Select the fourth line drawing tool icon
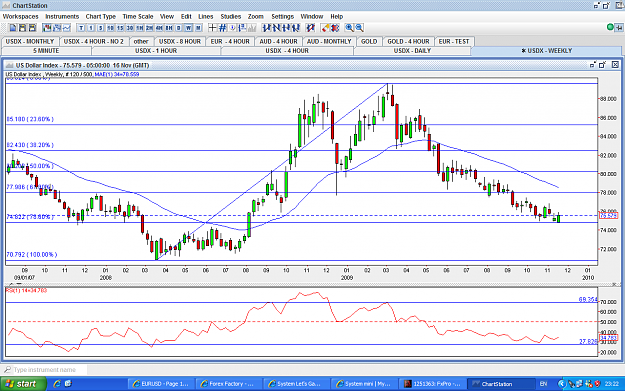Screen dimensions: 625x391 [295, 28]
